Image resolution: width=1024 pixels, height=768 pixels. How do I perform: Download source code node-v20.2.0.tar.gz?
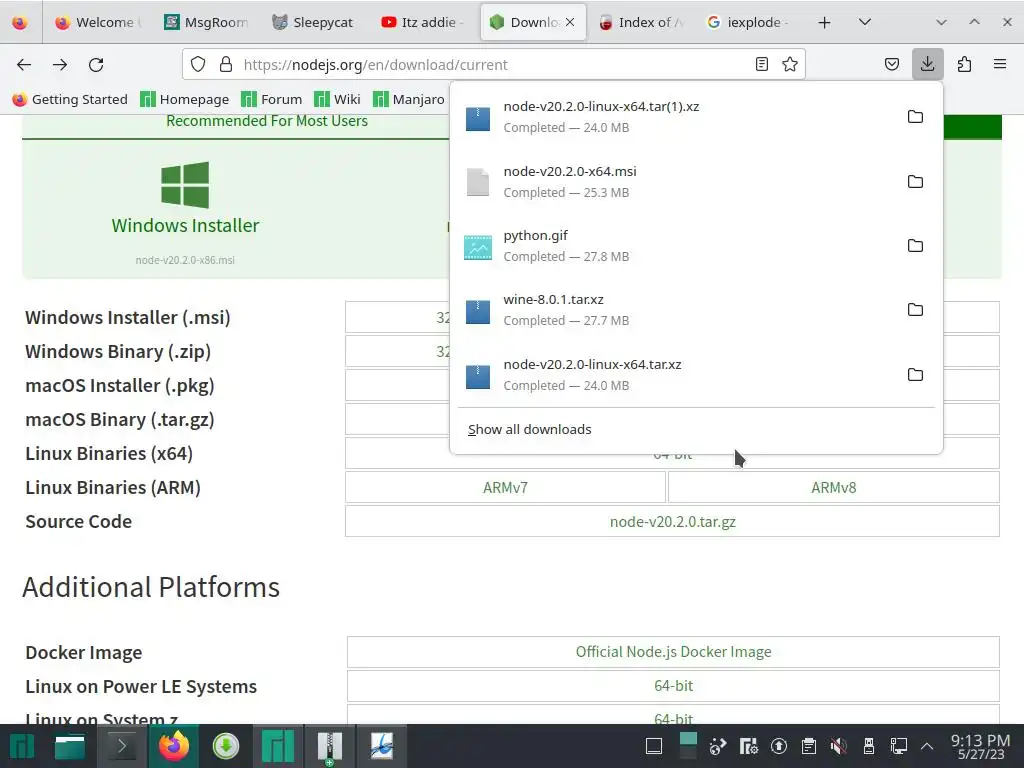[x=673, y=522]
